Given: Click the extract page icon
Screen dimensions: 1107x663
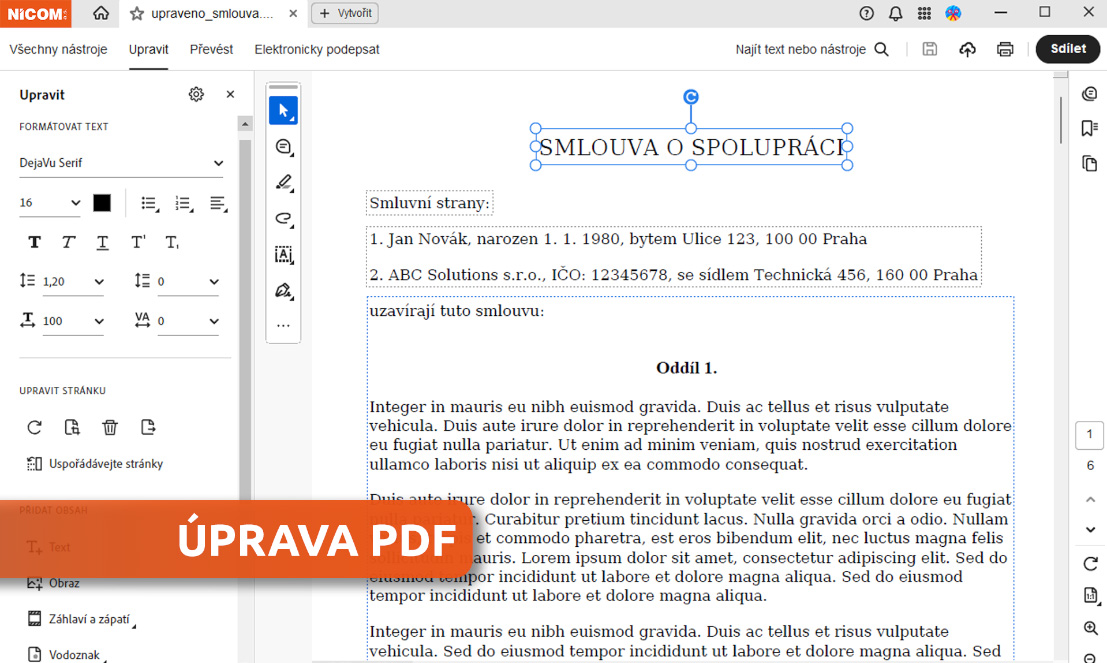Looking at the screenshot, I should coord(148,427).
